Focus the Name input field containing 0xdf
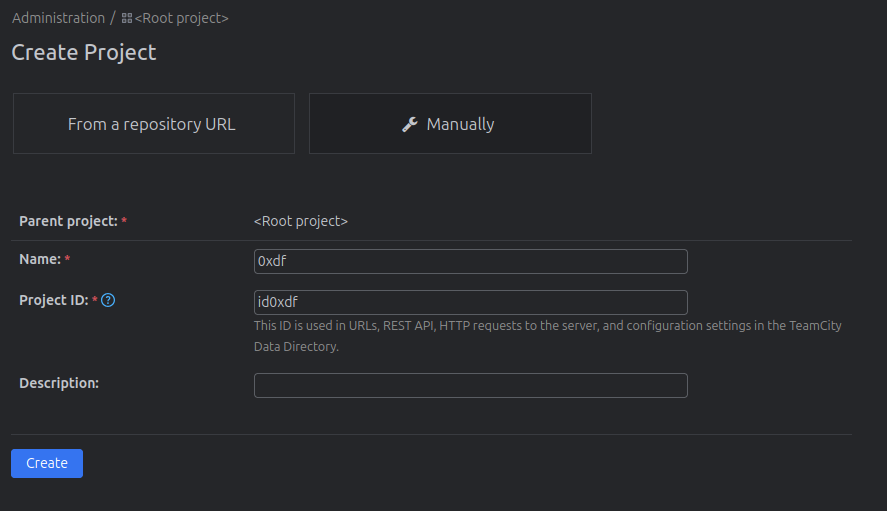The width and height of the screenshot is (887, 511). pyautogui.click(x=470, y=261)
